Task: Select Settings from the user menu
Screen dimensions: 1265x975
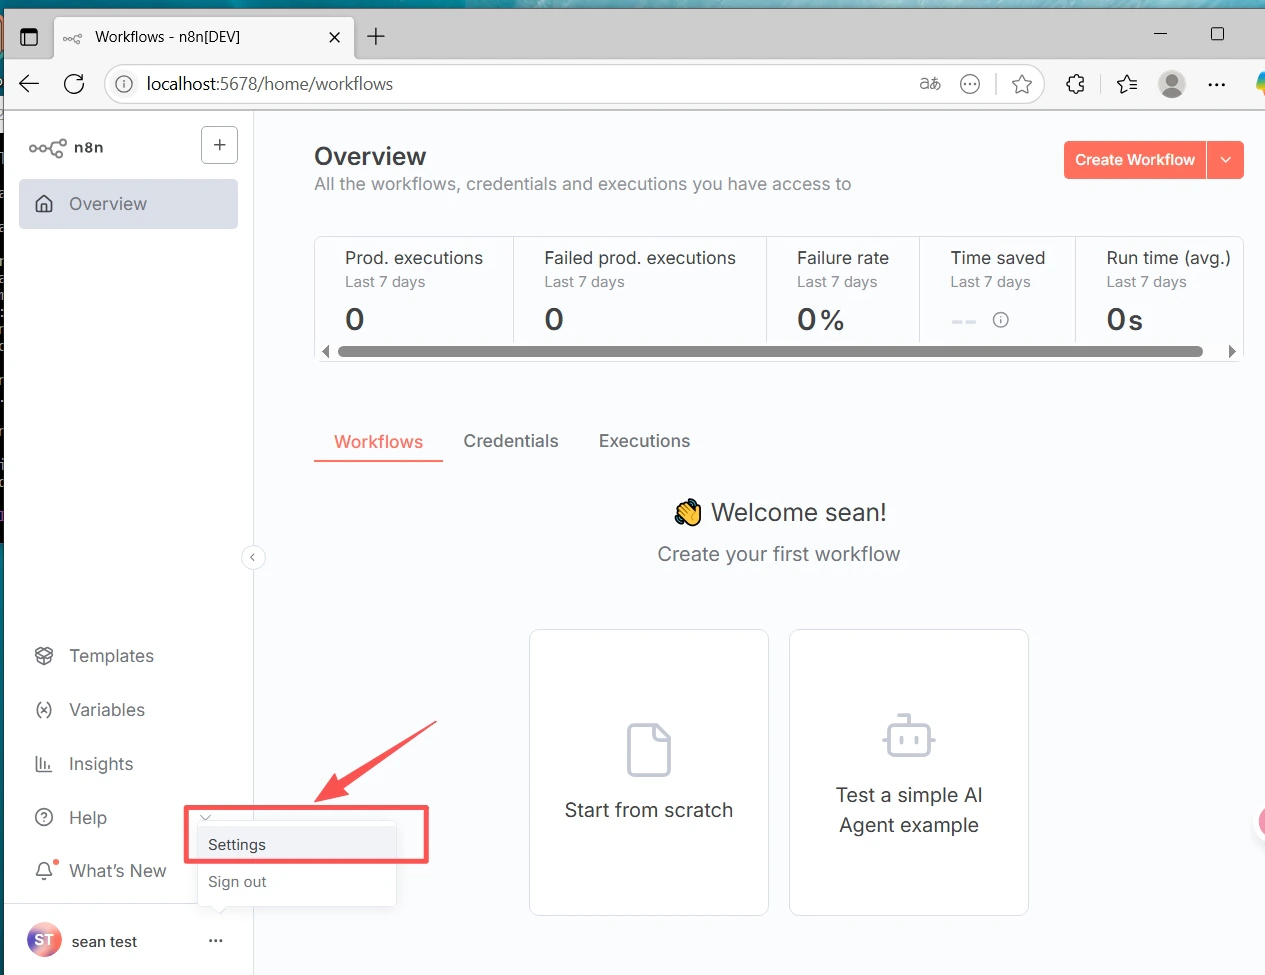Action: [x=237, y=844]
